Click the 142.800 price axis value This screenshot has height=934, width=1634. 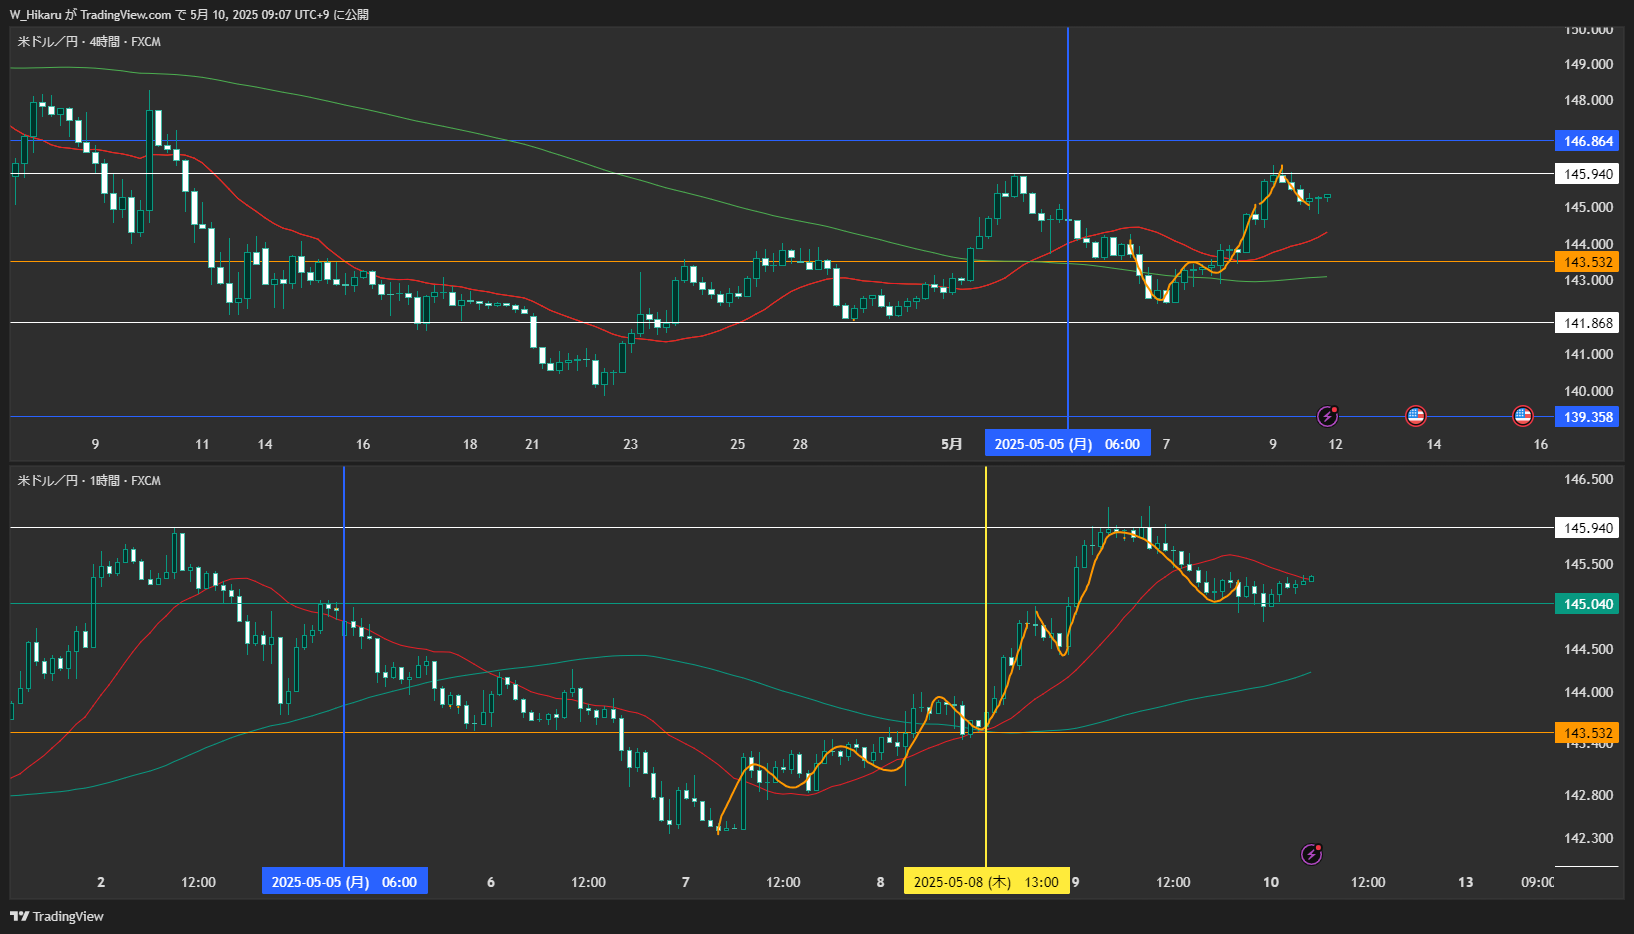(1588, 795)
